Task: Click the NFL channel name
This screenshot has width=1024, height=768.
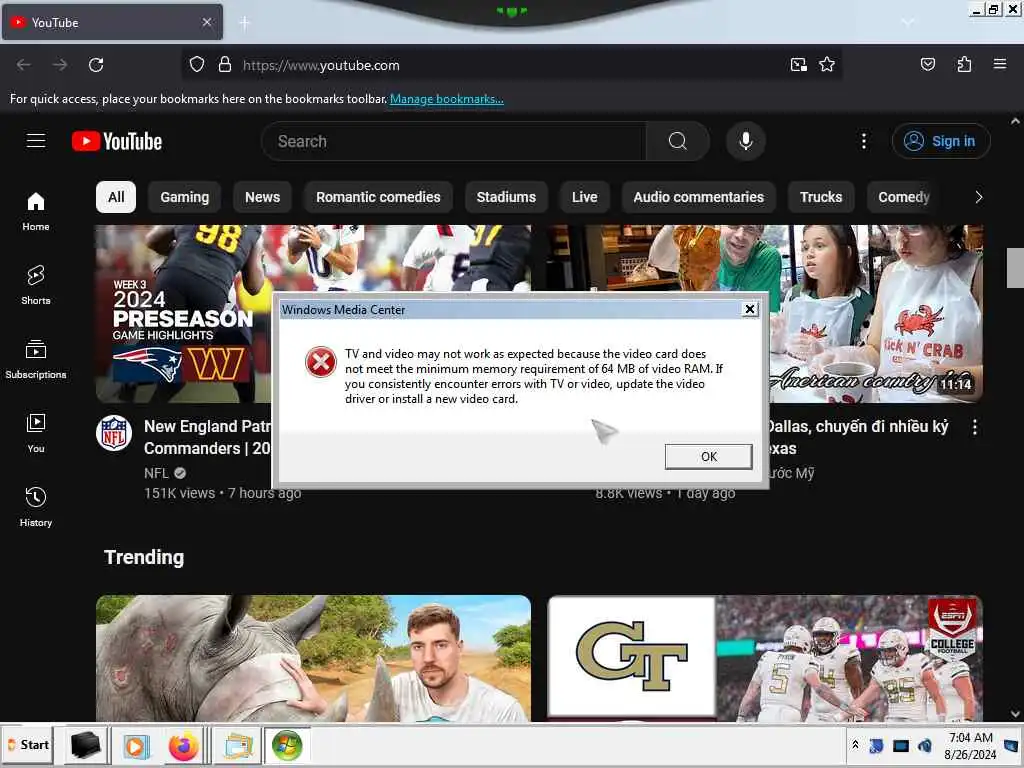Action: click(156, 473)
